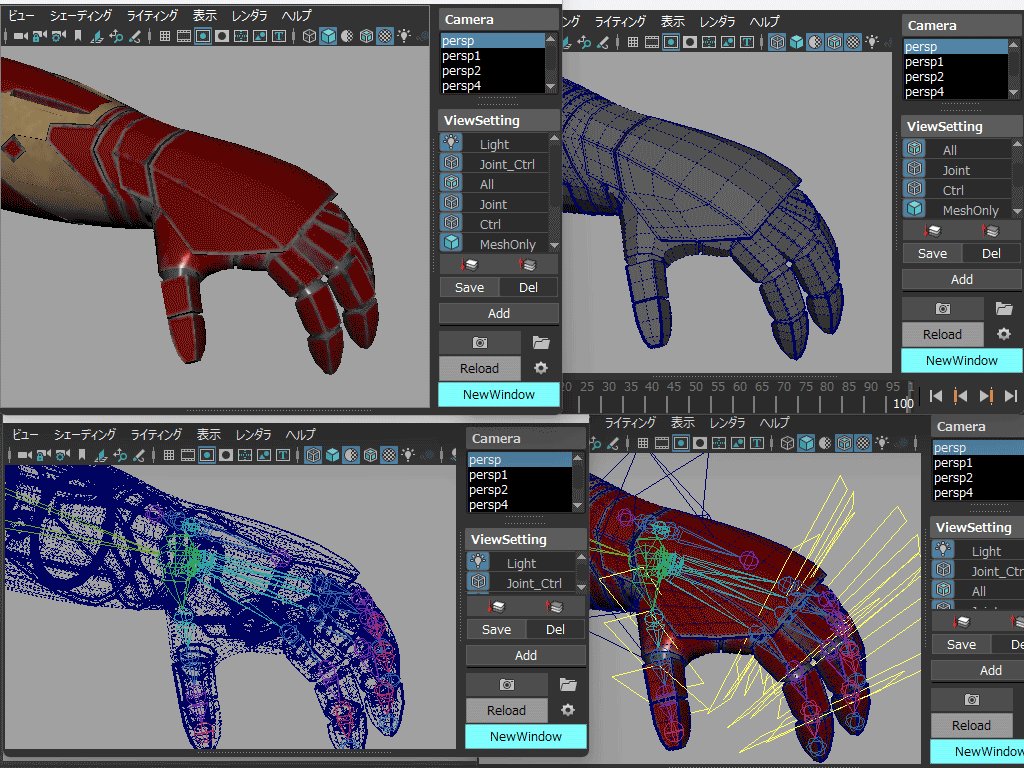Open folder icon in top-right window
Screen dimensions: 1024x768
1004,308
